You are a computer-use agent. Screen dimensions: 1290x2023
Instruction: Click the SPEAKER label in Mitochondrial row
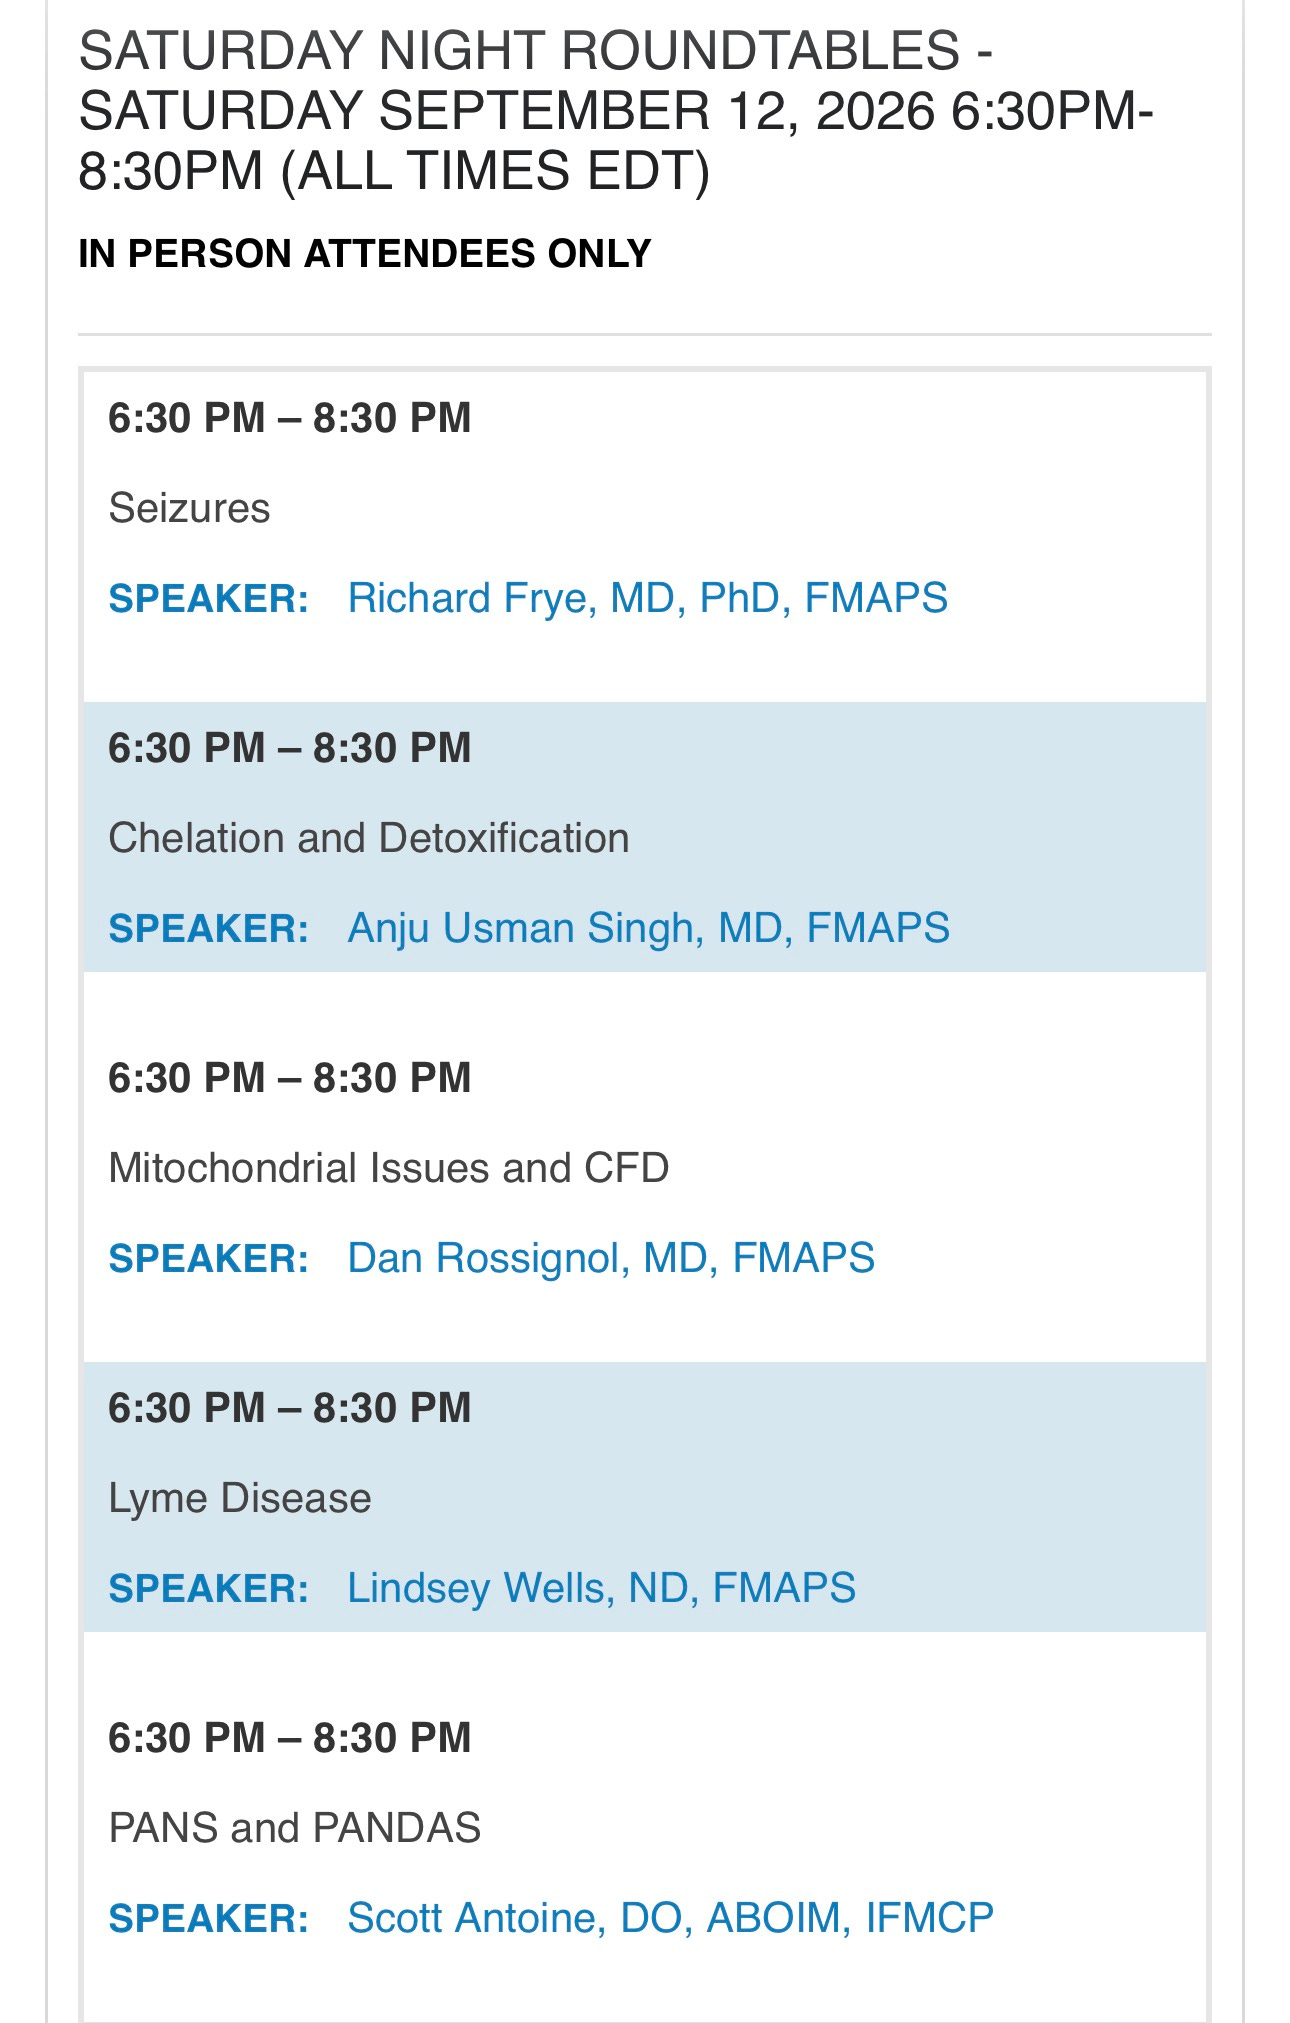point(208,1259)
